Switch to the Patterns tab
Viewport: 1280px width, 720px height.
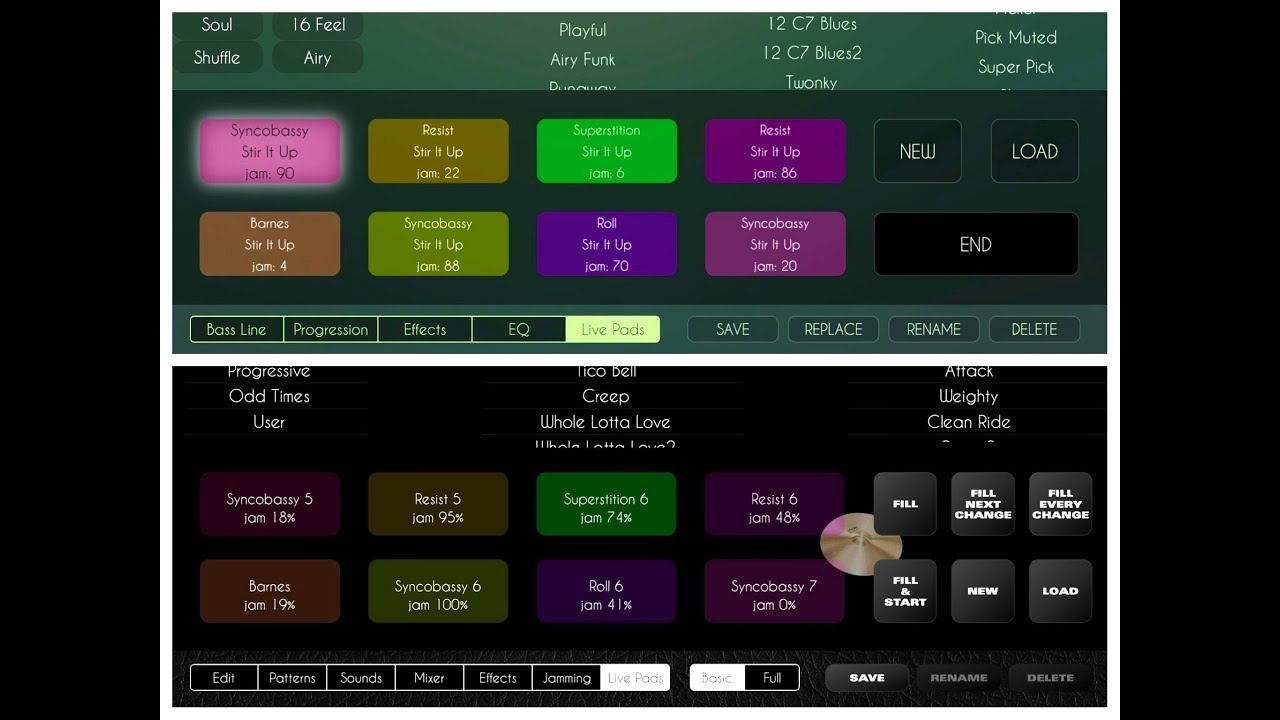coord(292,677)
